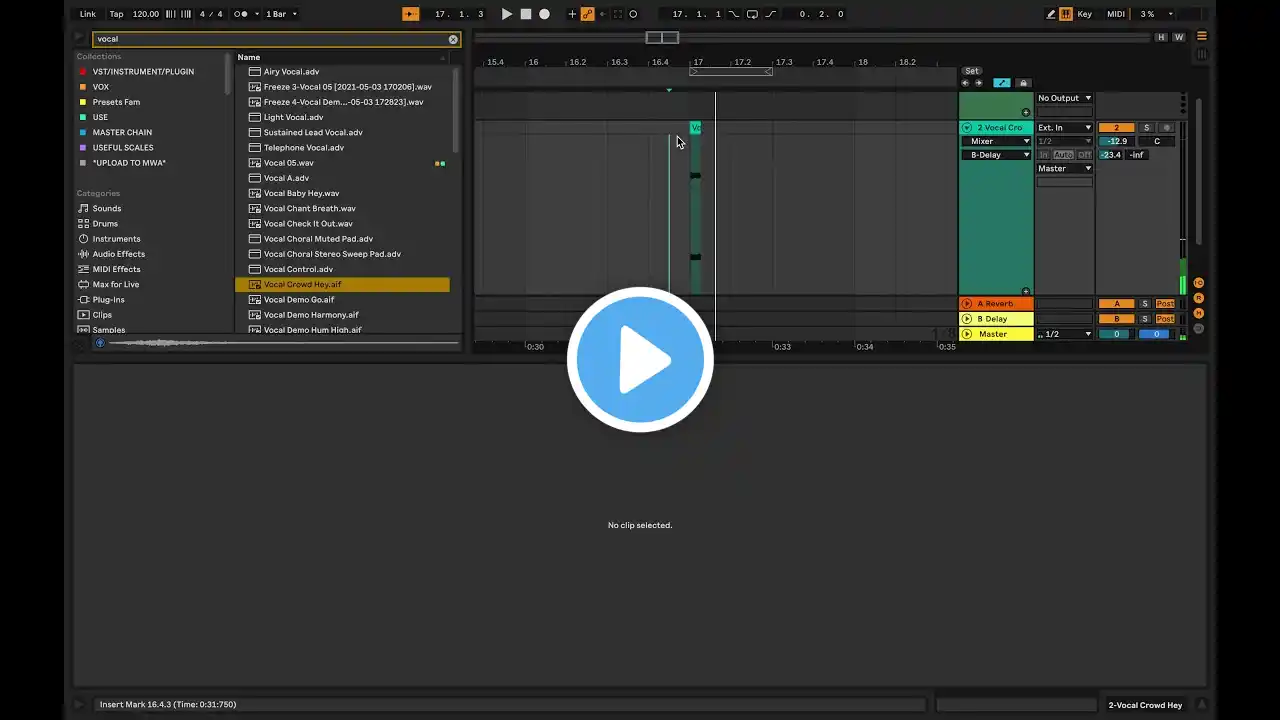This screenshot has height=720, width=1280.
Task: Enable Draw Mode pencil icon
Action: [x=1051, y=14]
